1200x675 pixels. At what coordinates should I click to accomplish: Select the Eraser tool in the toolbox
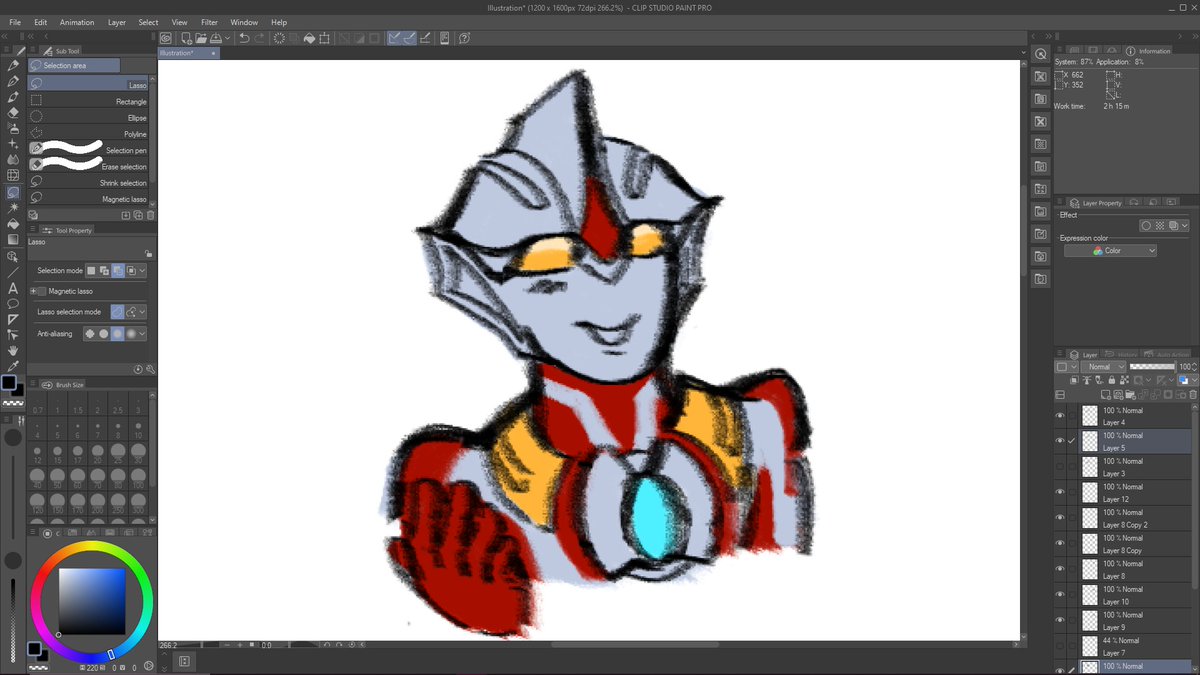coord(13,113)
